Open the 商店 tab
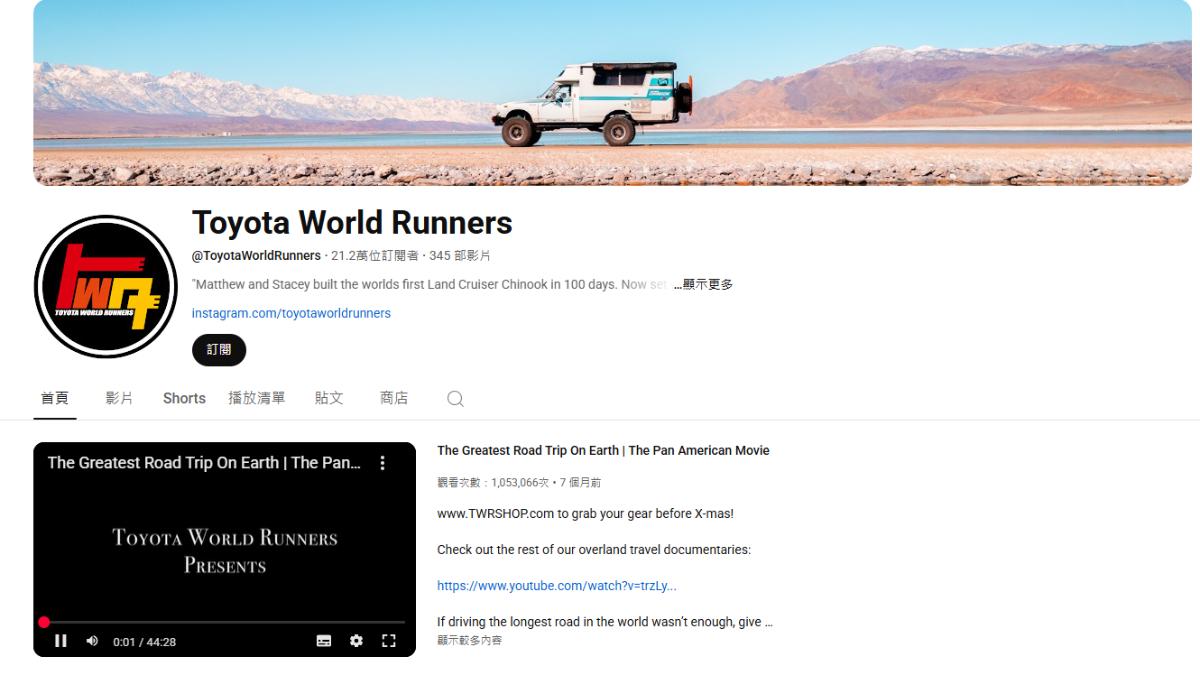 pos(394,398)
